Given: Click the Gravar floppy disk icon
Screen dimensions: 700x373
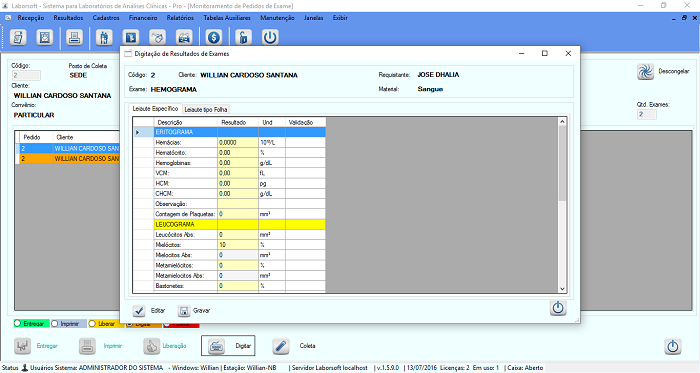Looking at the screenshot, I should click(184, 311).
